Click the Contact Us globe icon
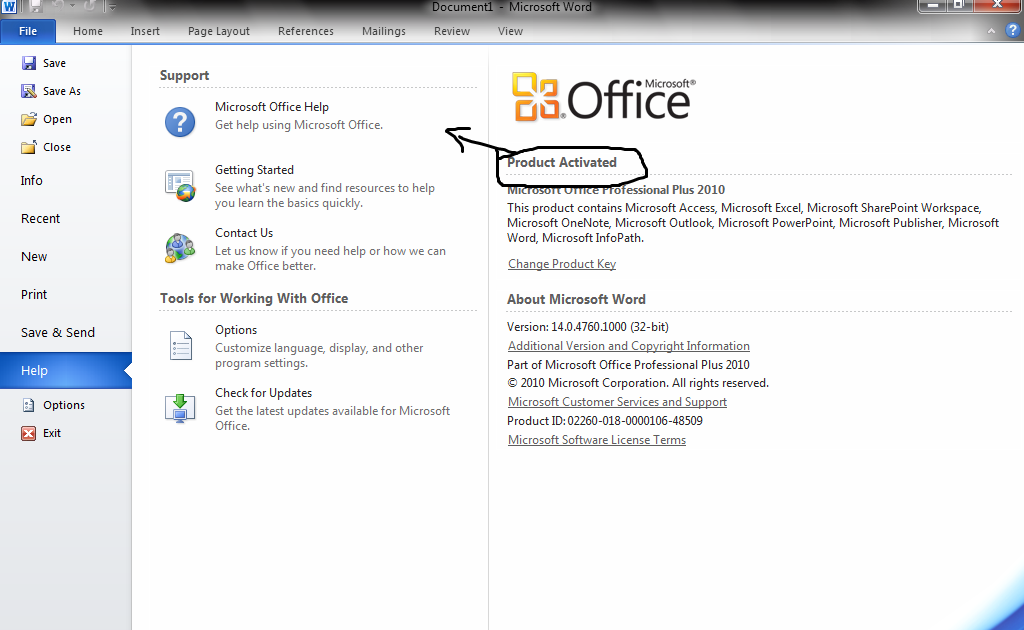This screenshot has width=1024, height=630. (x=180, y=248)
